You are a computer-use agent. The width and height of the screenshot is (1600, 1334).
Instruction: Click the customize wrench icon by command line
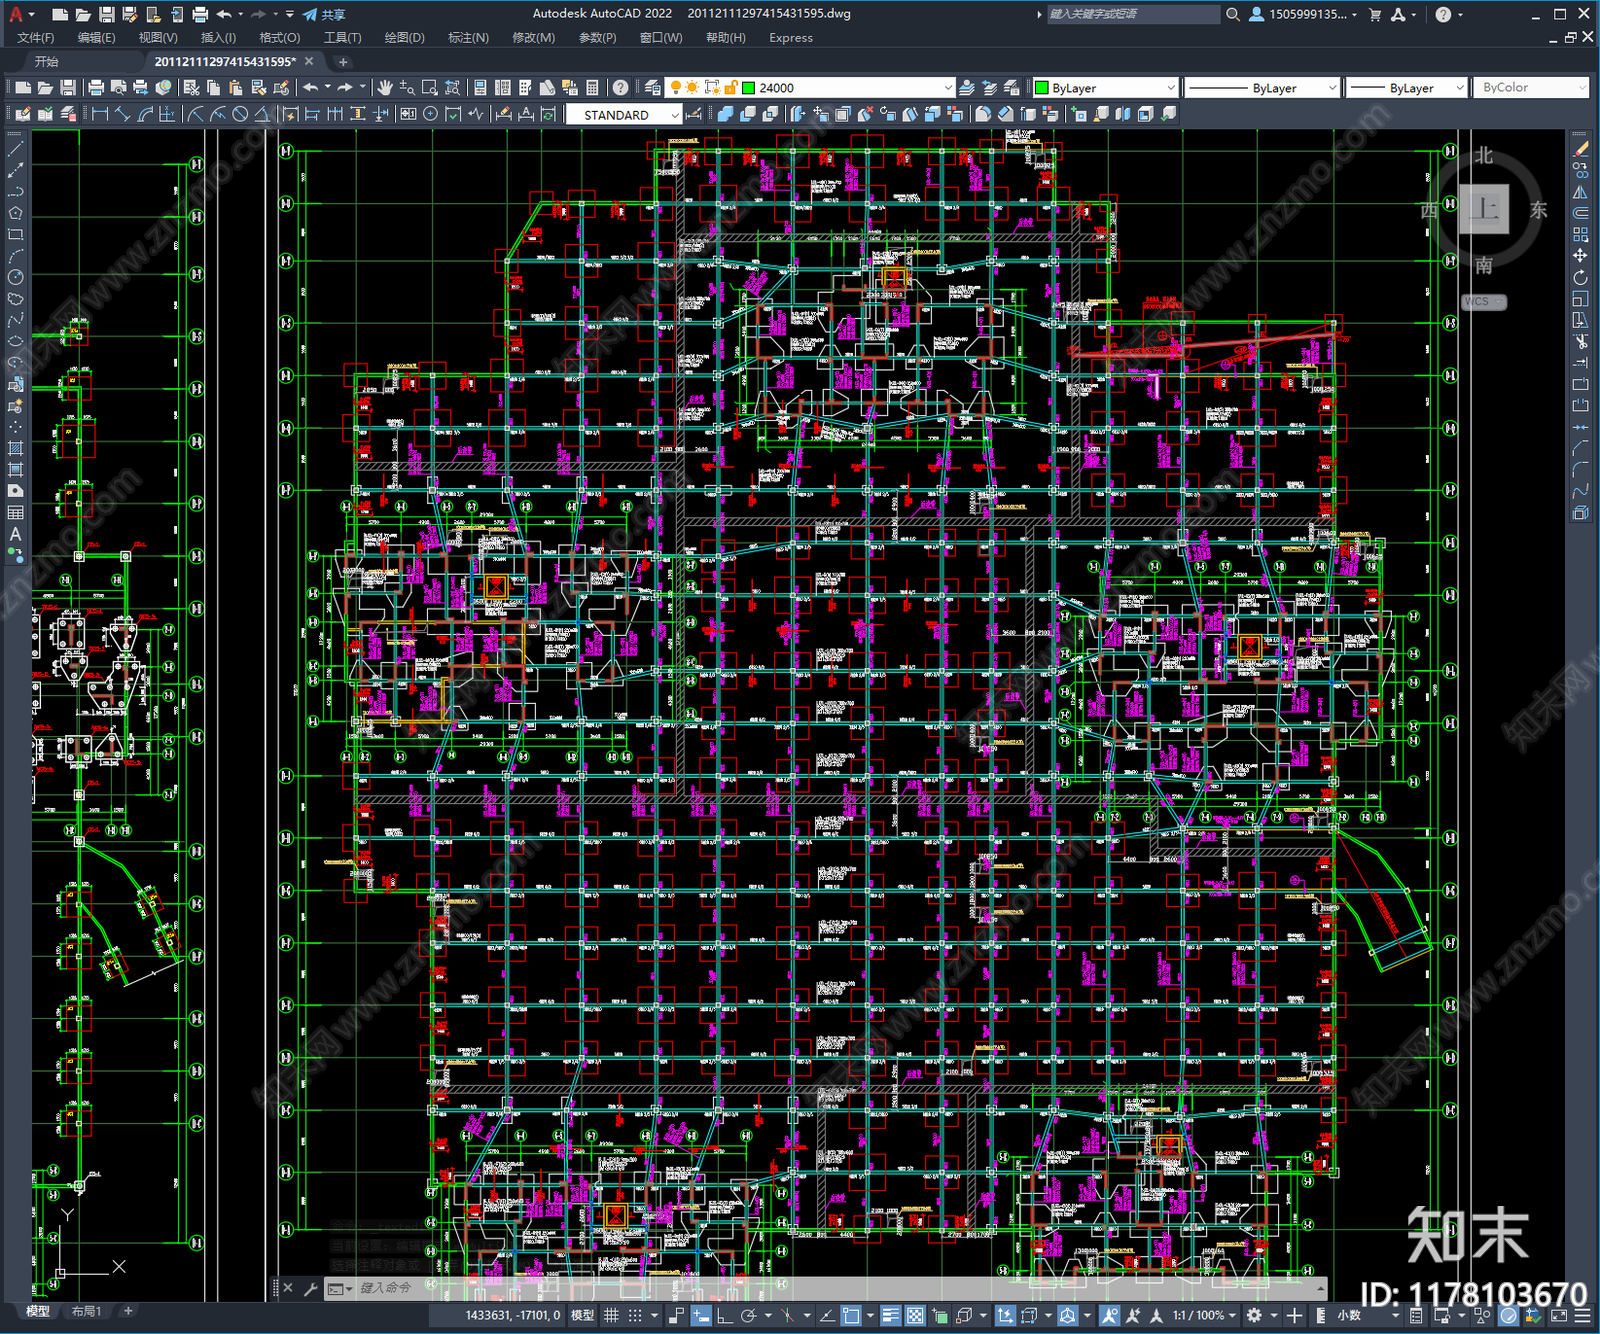point(310,1288)
